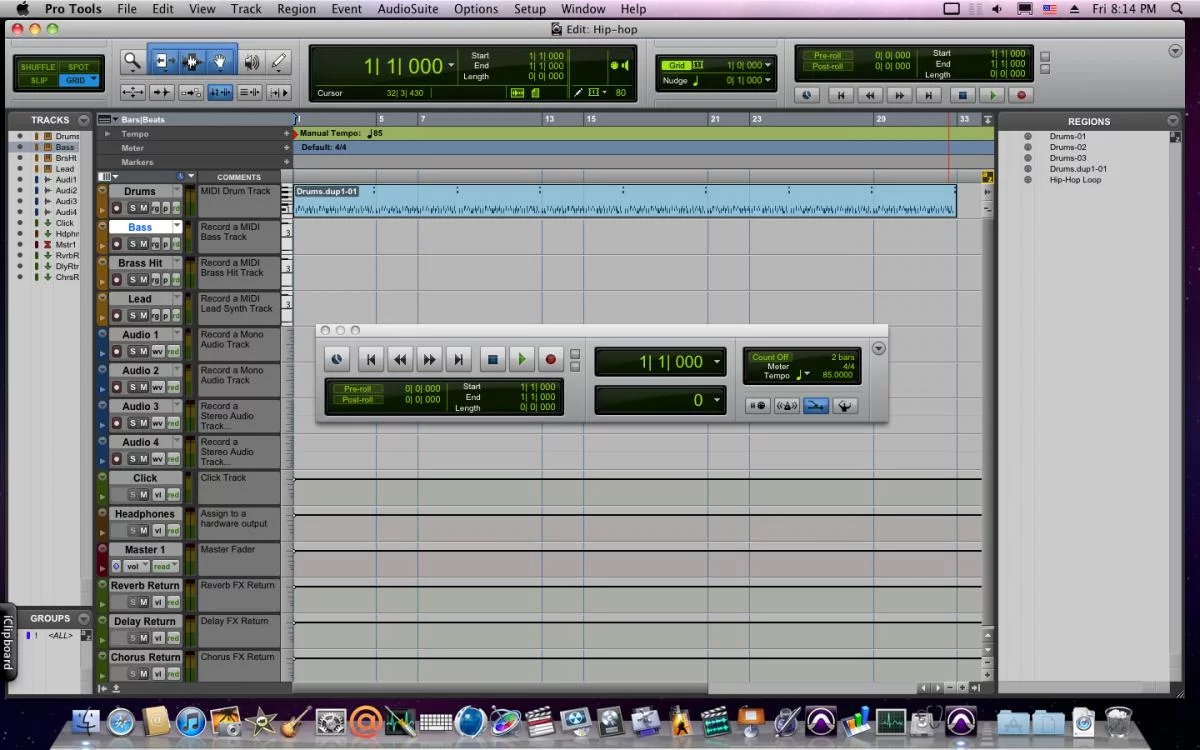
Task: Activate Shuffle edit mode
Action: point(38,67)
